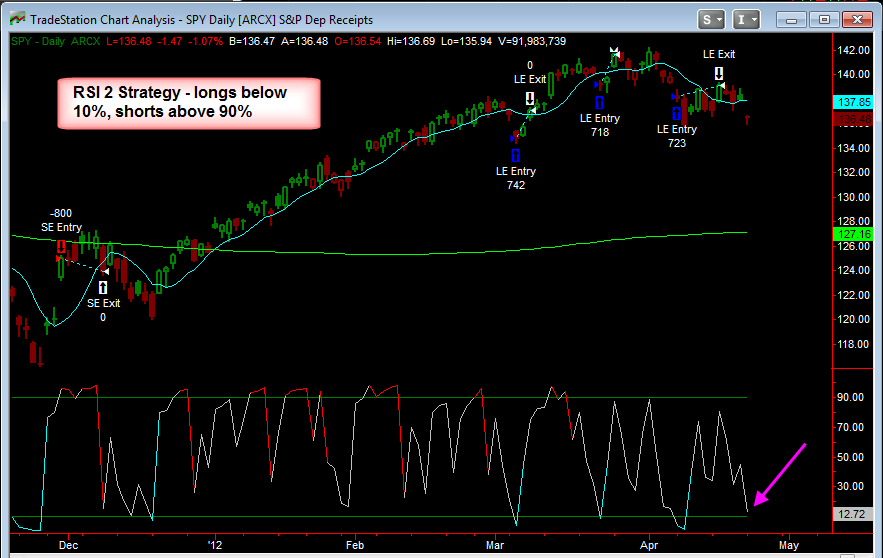Click the April LE Exit text label
883x558 pixels.
[x=719, y=54]
